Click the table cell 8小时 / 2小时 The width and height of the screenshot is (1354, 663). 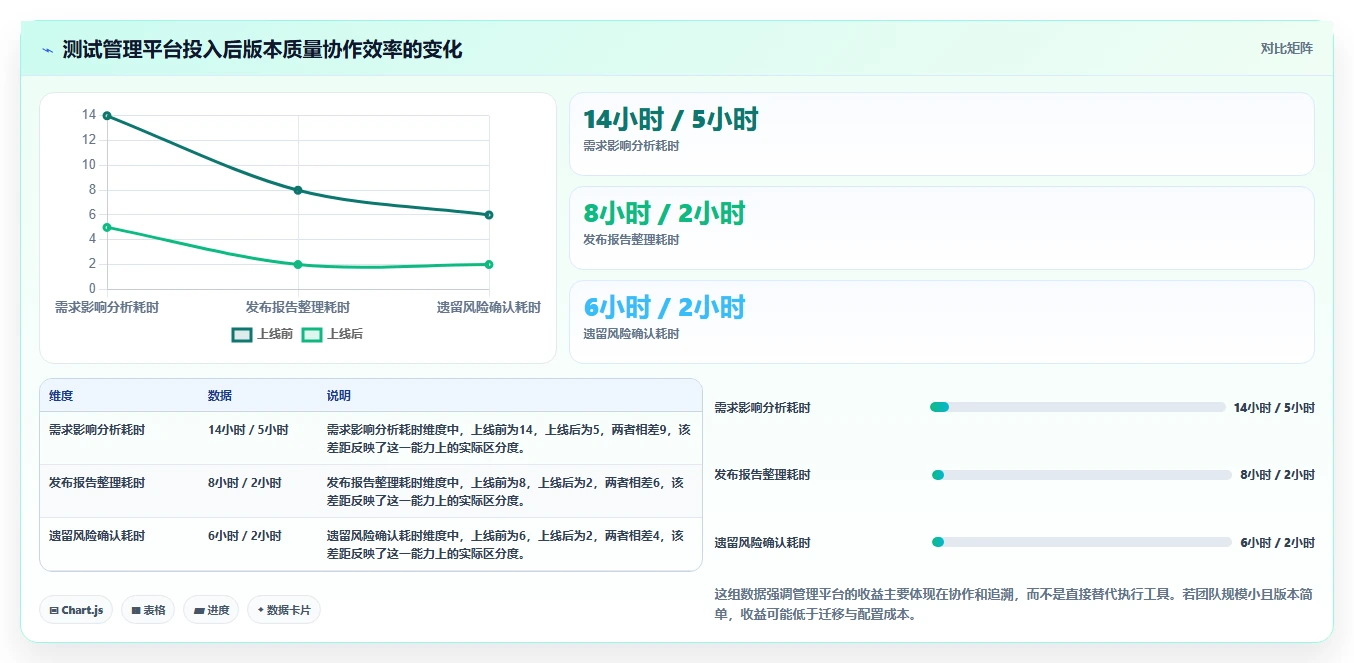[x=245, y=483]
